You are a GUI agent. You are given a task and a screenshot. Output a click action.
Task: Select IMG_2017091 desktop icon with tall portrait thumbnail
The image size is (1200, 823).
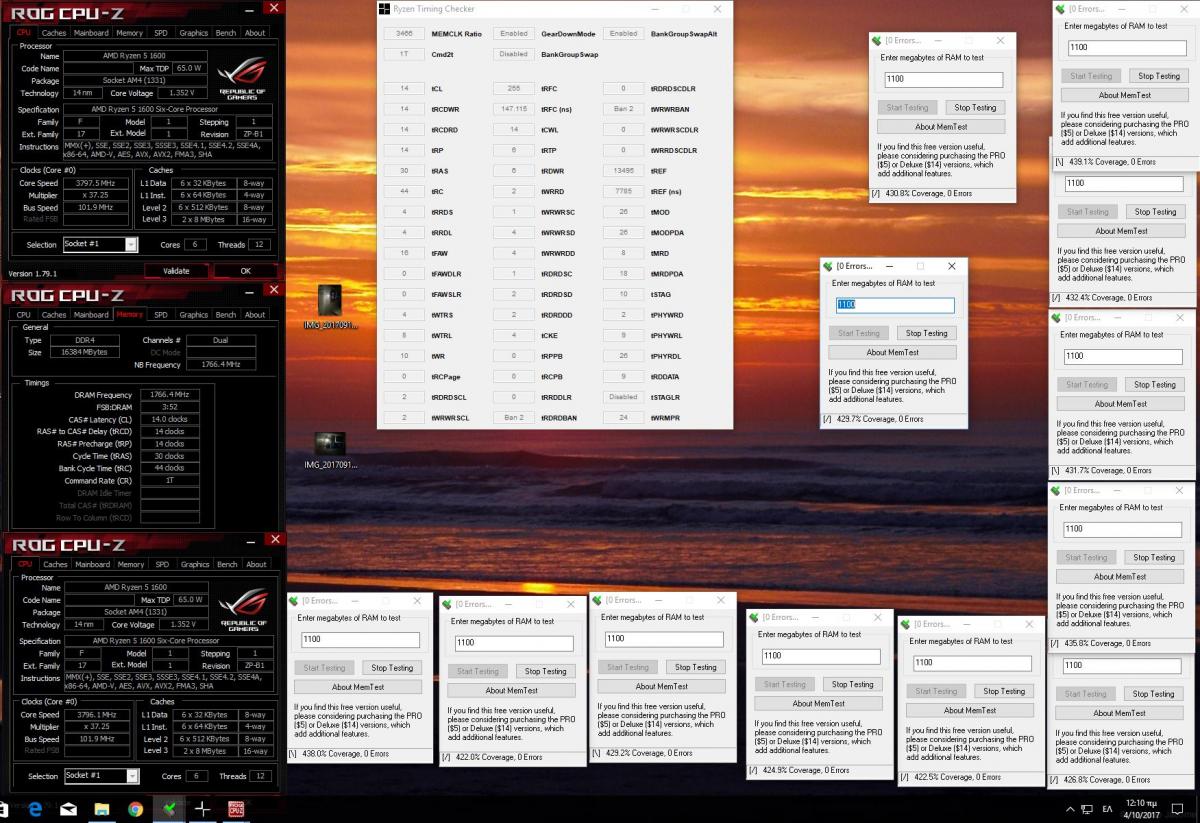[330, 308]
